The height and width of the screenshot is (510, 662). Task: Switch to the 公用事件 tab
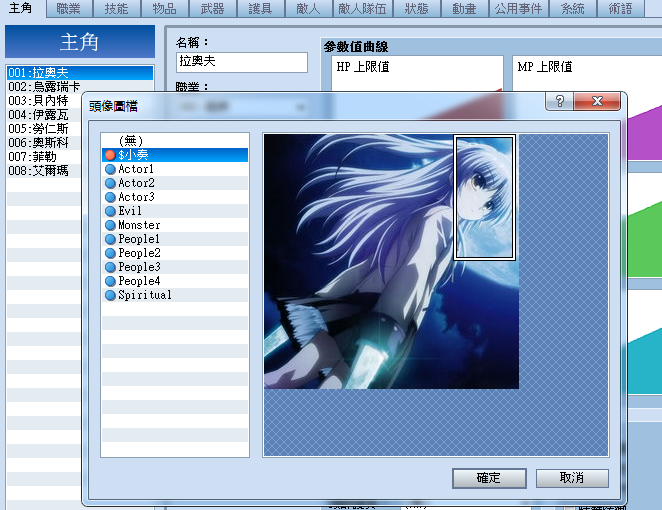(x=518, y=8)
